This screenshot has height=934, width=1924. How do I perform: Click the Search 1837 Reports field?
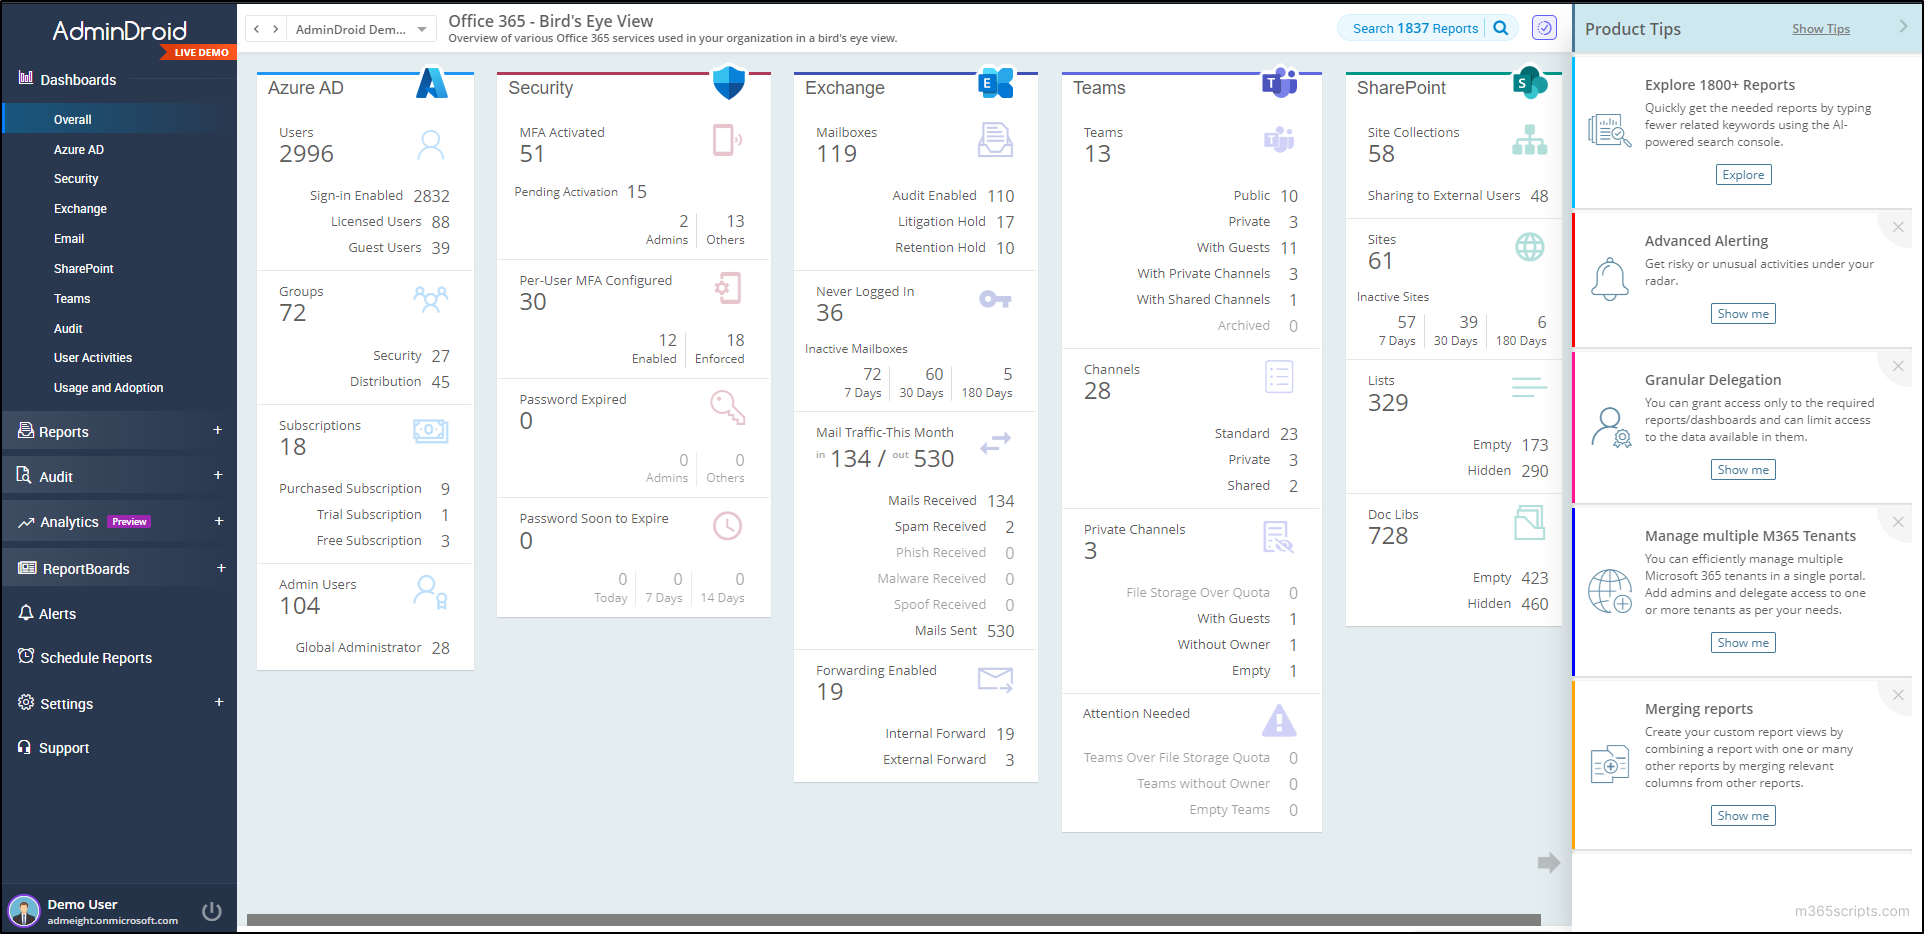coord(1414,28)
